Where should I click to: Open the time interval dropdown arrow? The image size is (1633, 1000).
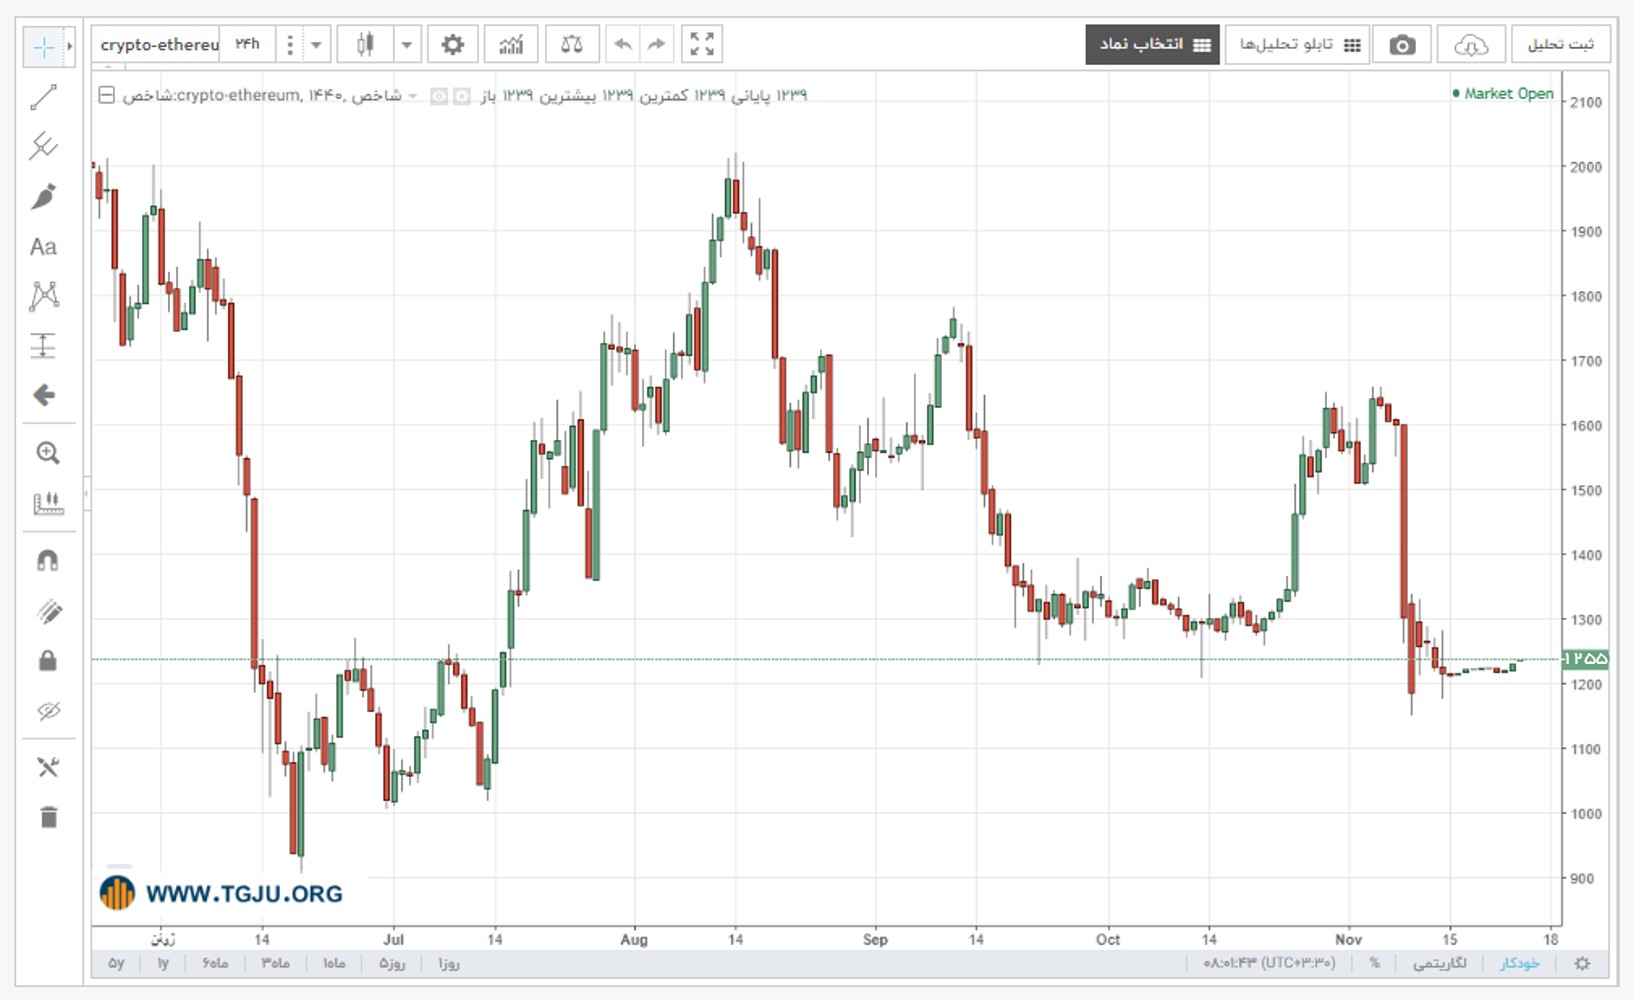pos(316,45)
